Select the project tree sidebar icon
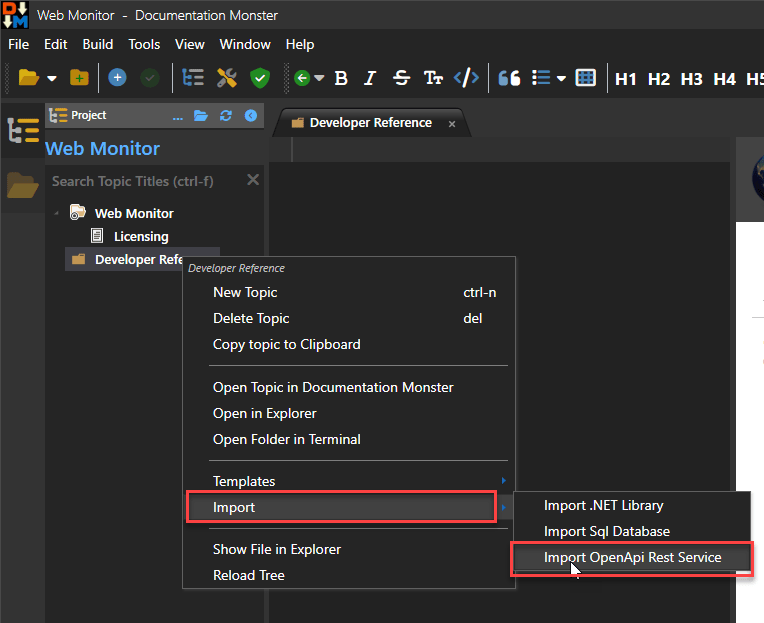Viewport: 764px width, 623px height. coord(23,130)
